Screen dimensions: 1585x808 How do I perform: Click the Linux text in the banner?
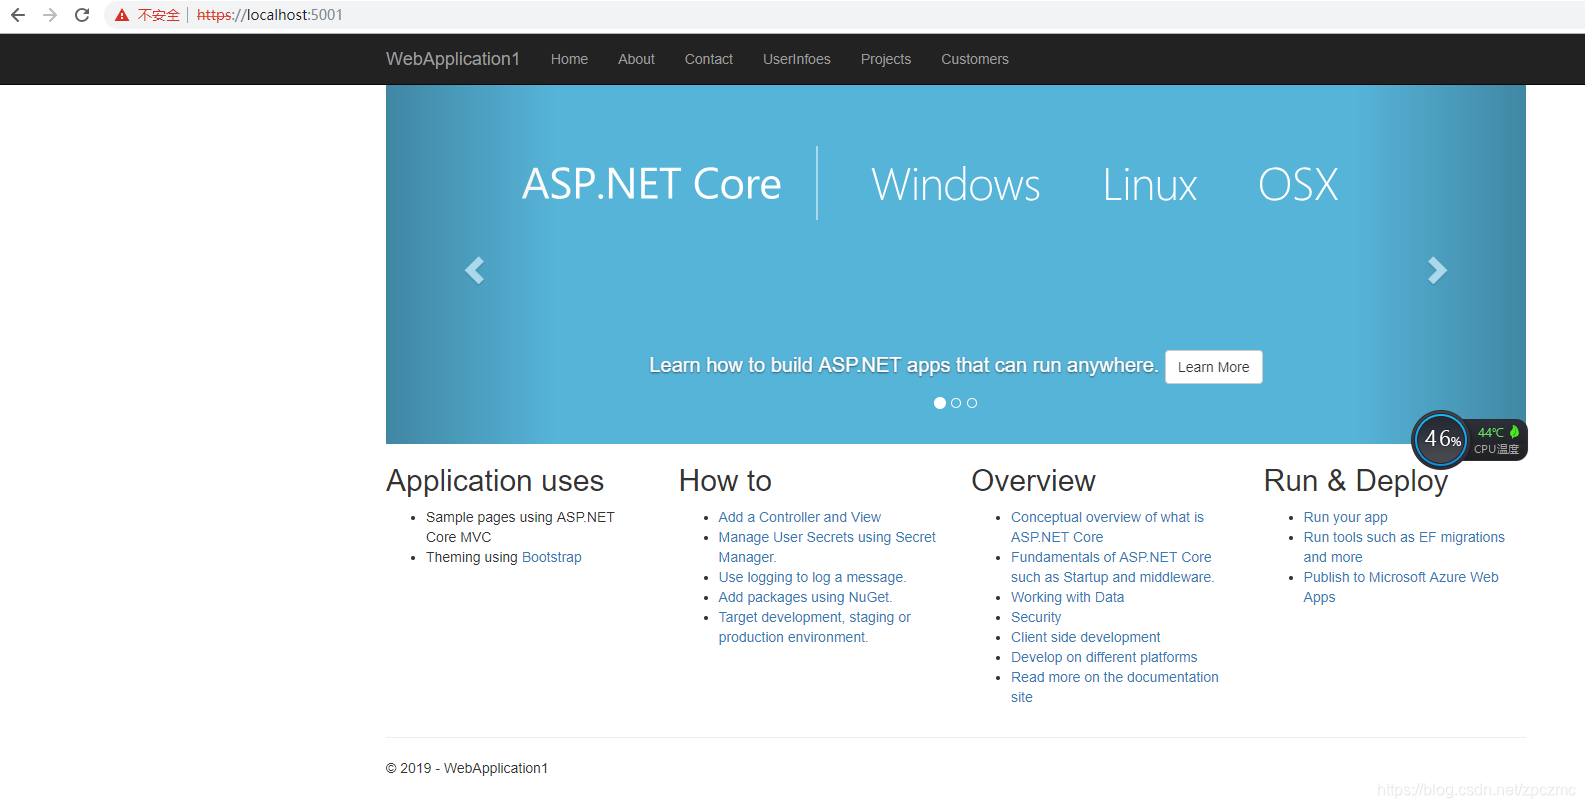coord(1150,185)
